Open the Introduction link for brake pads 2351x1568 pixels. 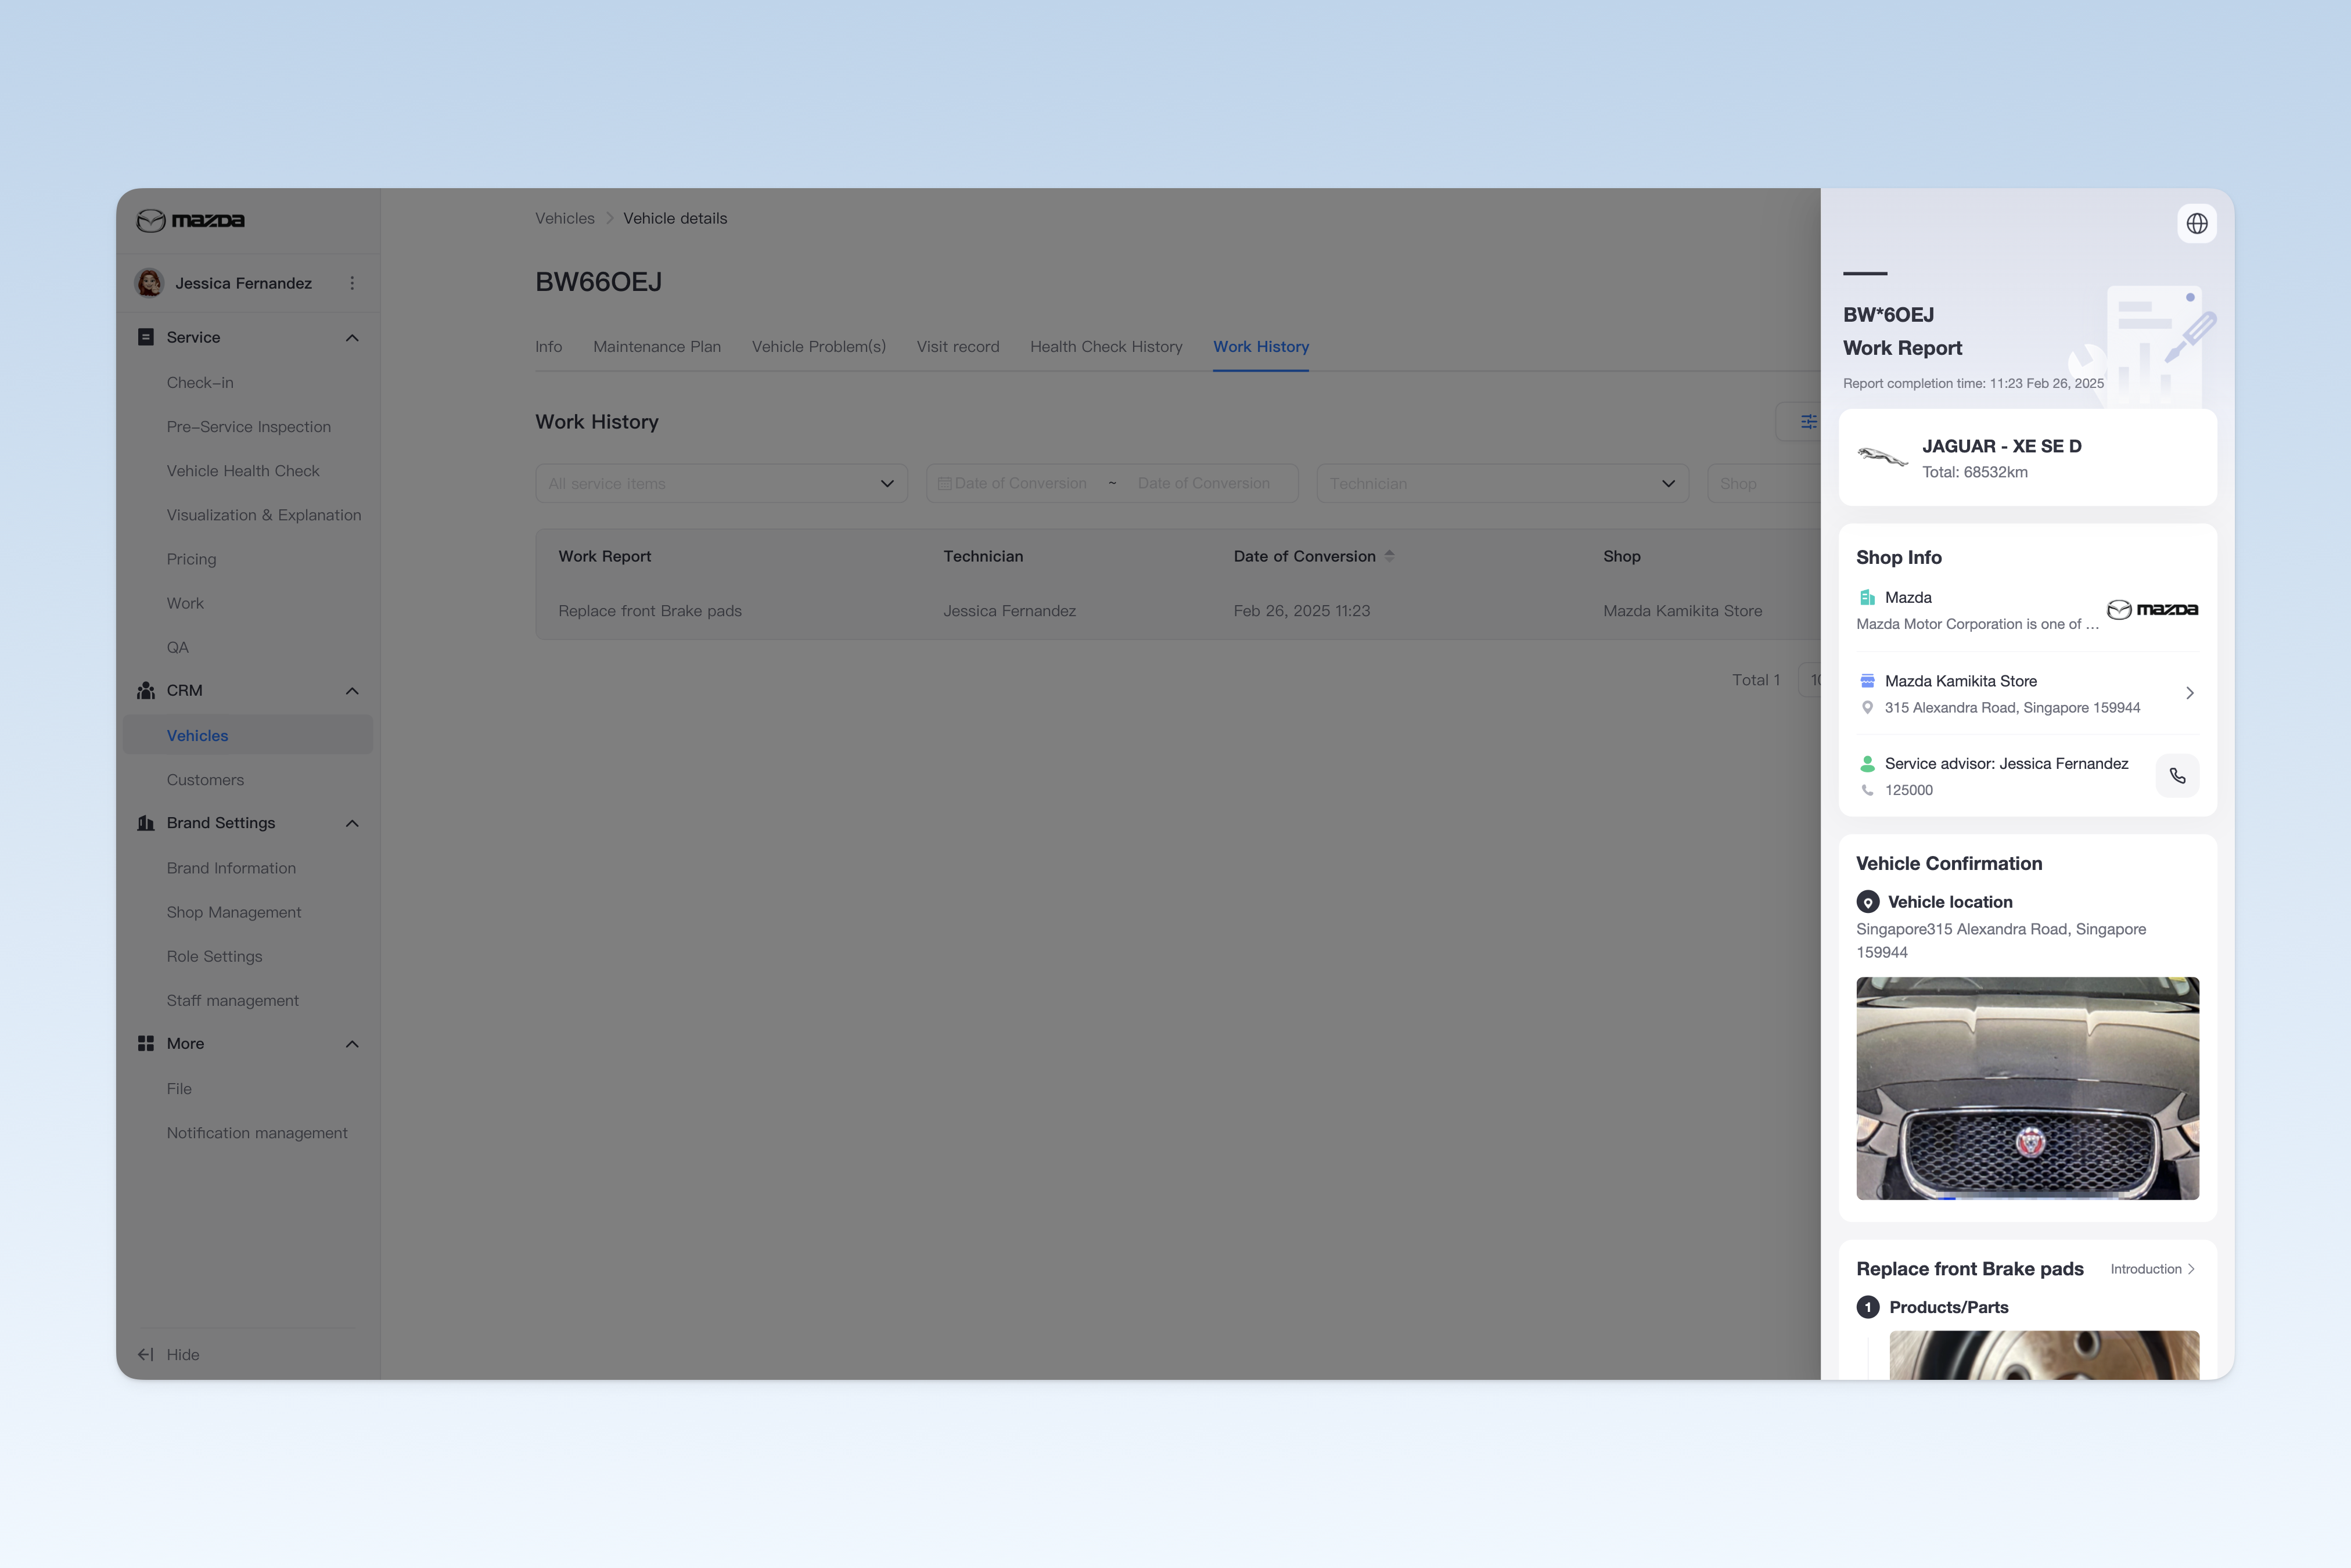point(2152,1269)
